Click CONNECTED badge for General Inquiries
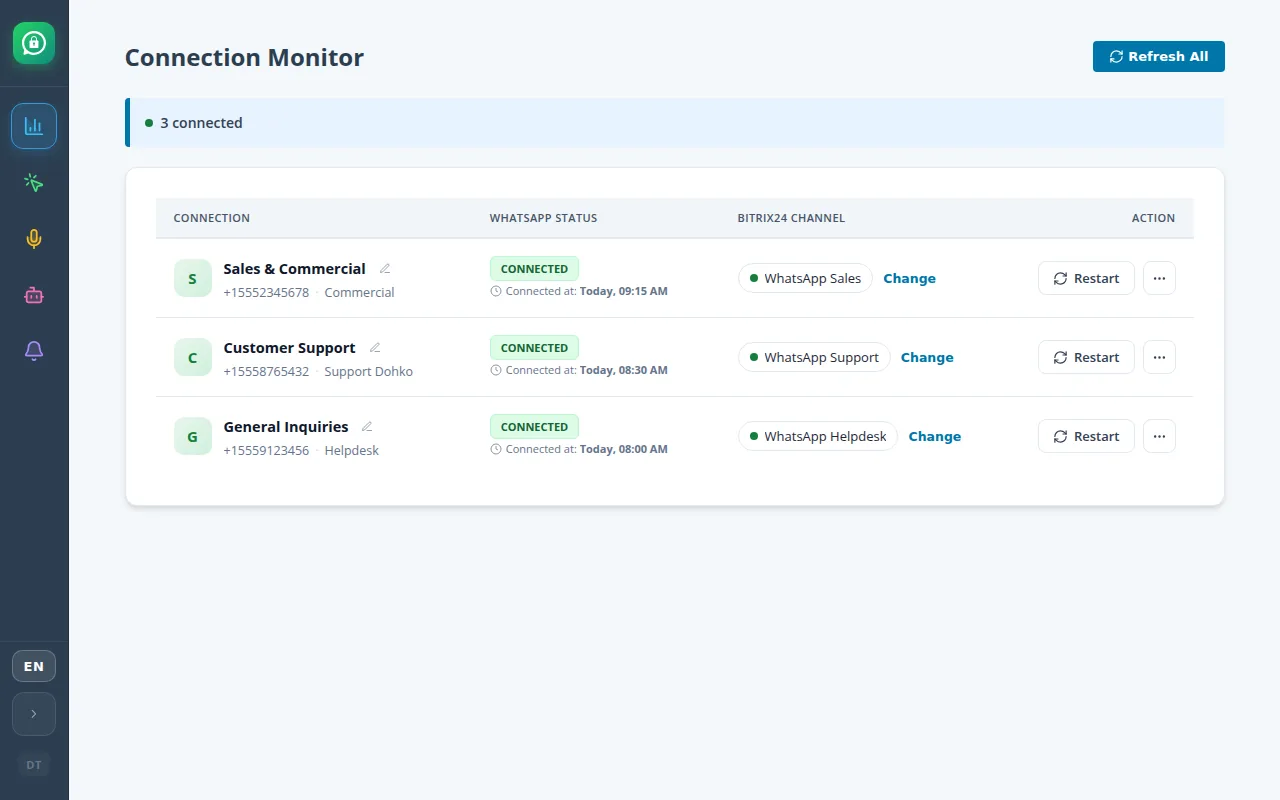 (534, 427)
